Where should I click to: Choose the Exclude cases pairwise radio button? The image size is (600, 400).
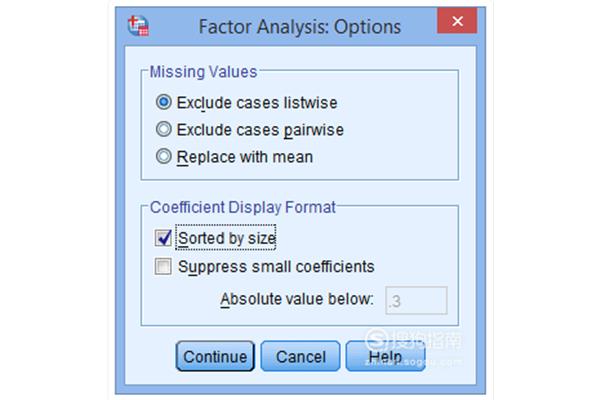point(164,129)
